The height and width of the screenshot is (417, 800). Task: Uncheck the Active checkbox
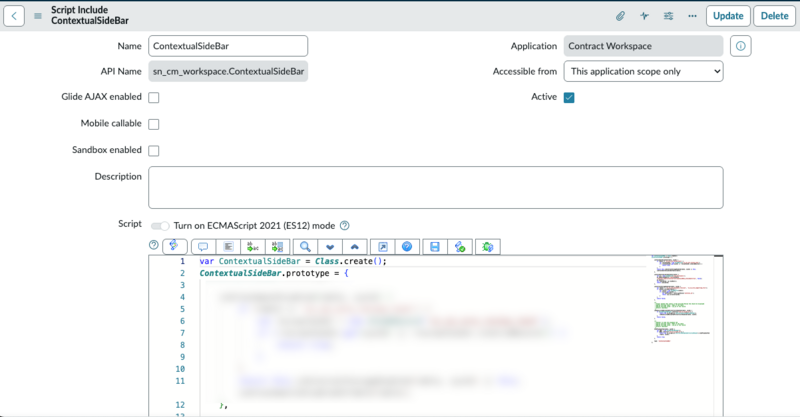tap(569, 97)
